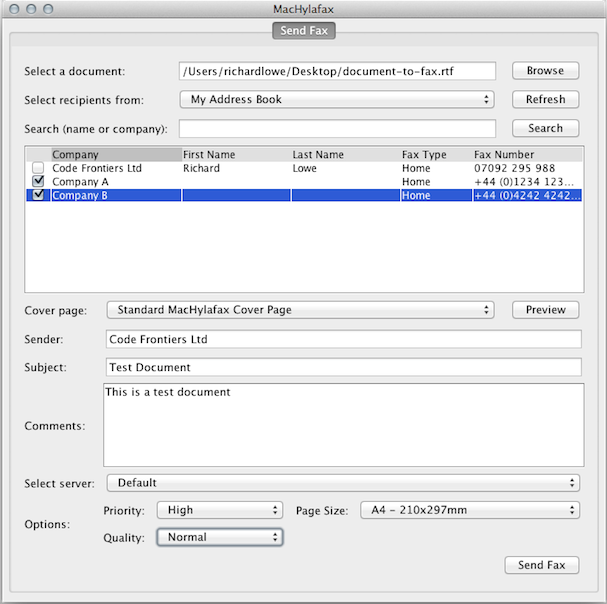Click the last name Lowe cell
Screen dimensions: 607x604
click(x=305, y=168)
